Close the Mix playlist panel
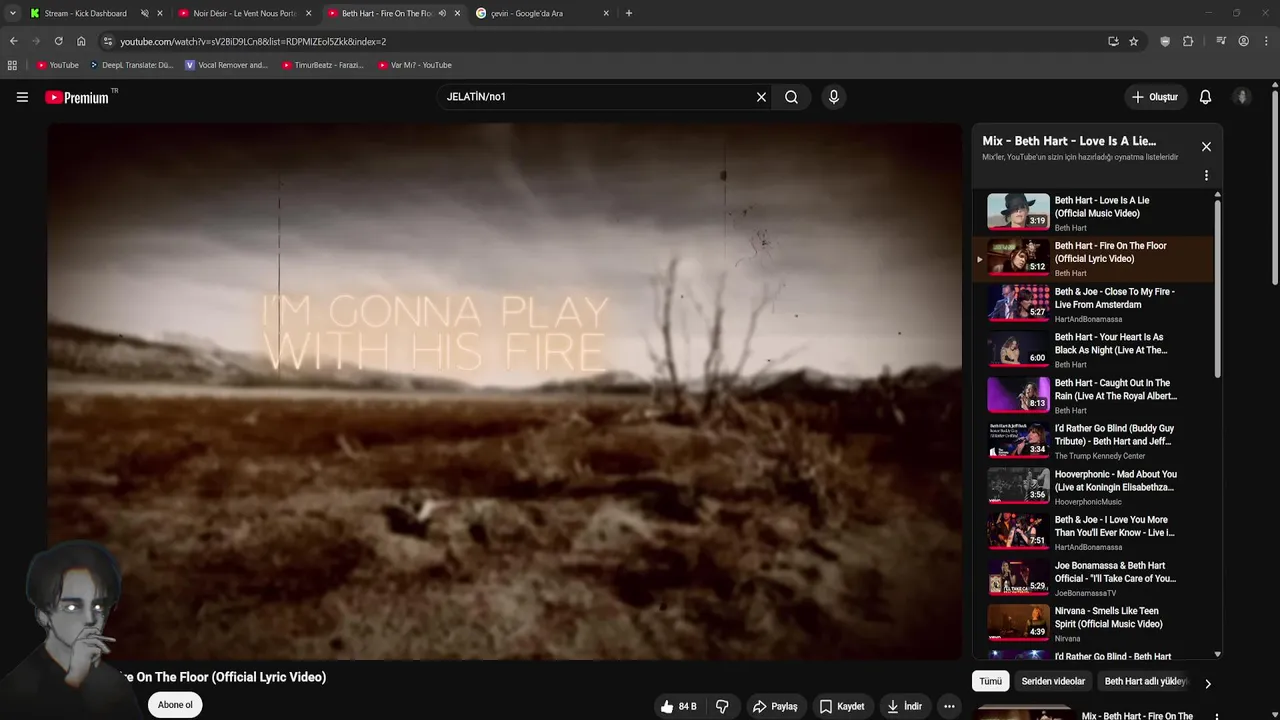The width and height of the screenshot is (1280, 720). pyautogui.click(x=1206, y=146)
